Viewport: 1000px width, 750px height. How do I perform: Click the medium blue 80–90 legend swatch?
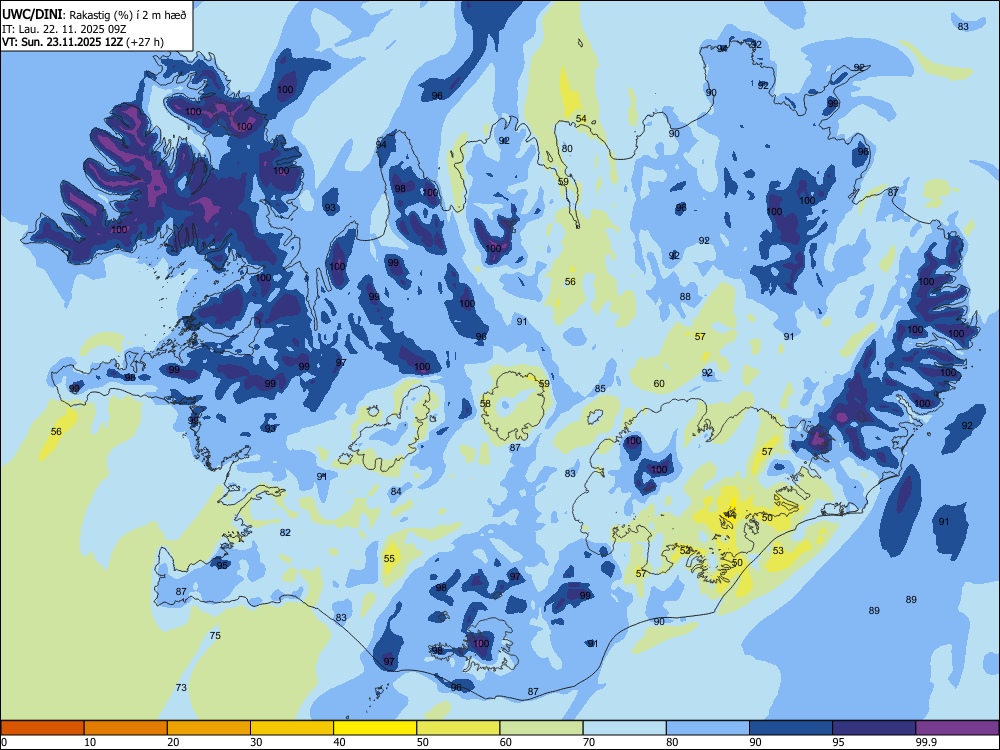(x=708, y=728)
